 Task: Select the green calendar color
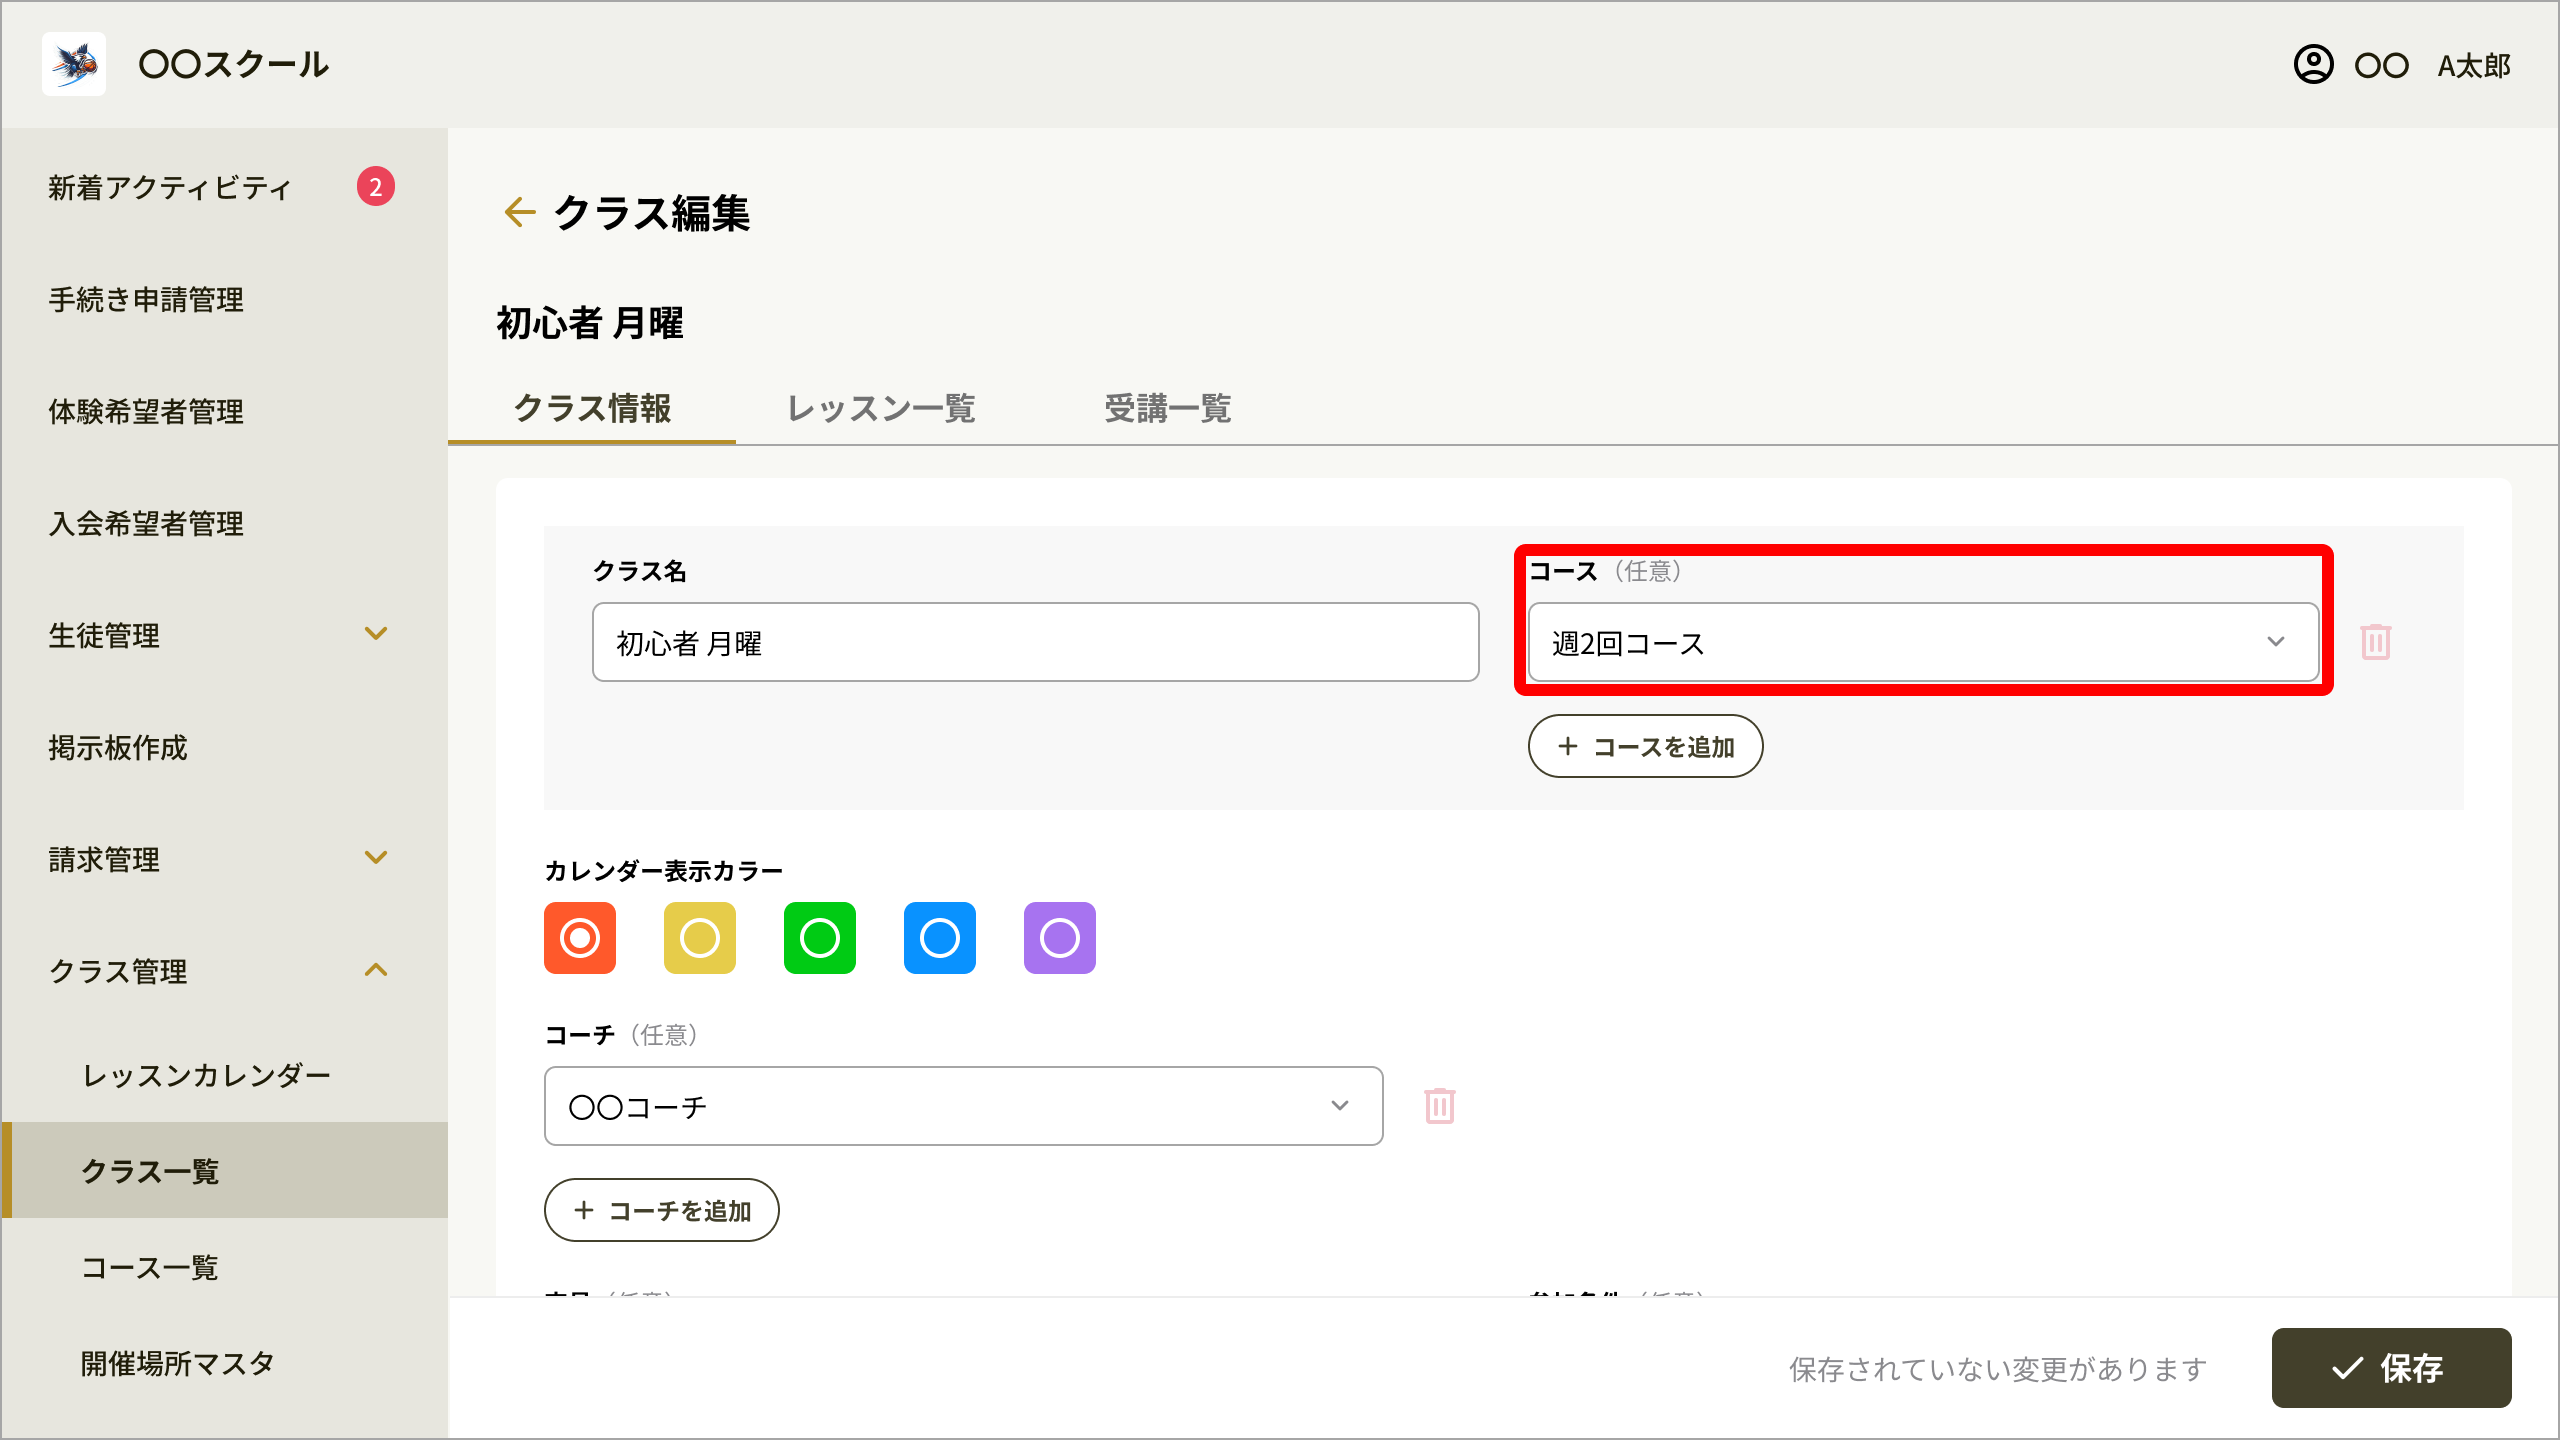[820, 938]
